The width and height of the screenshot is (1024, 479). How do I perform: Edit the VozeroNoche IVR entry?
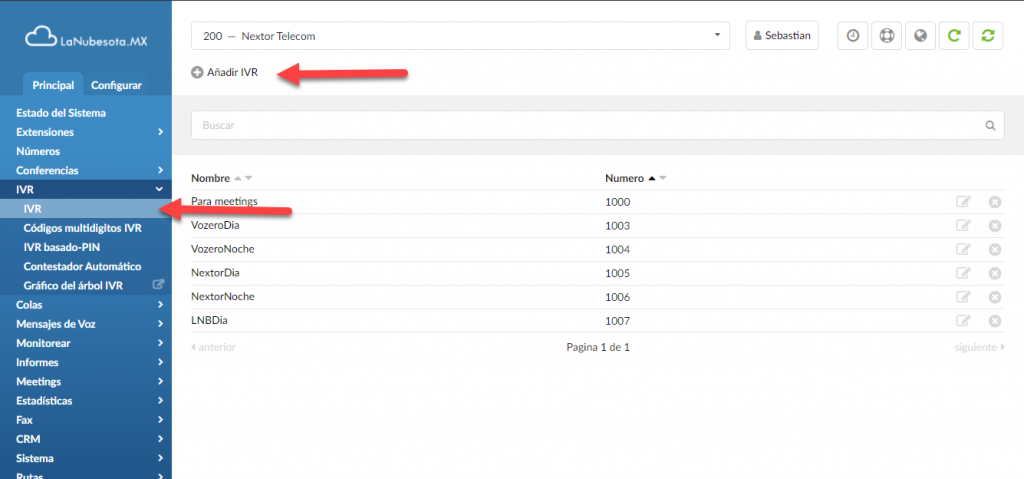tap(963, 250)
